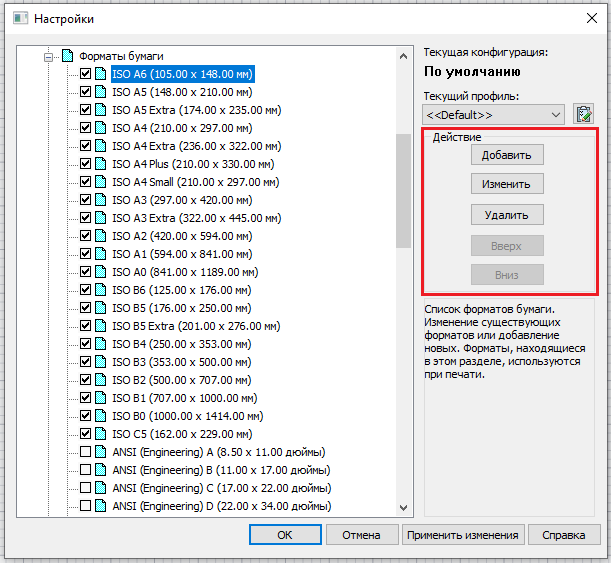Click Применить изменения button
The image size is (611, 563).
463,535
